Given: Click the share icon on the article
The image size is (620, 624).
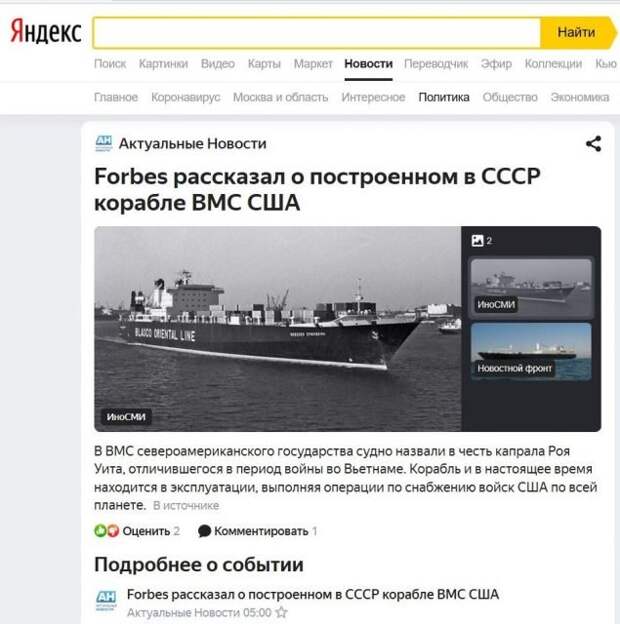Looking at the screenshot, I should click(x=593, y=144).
